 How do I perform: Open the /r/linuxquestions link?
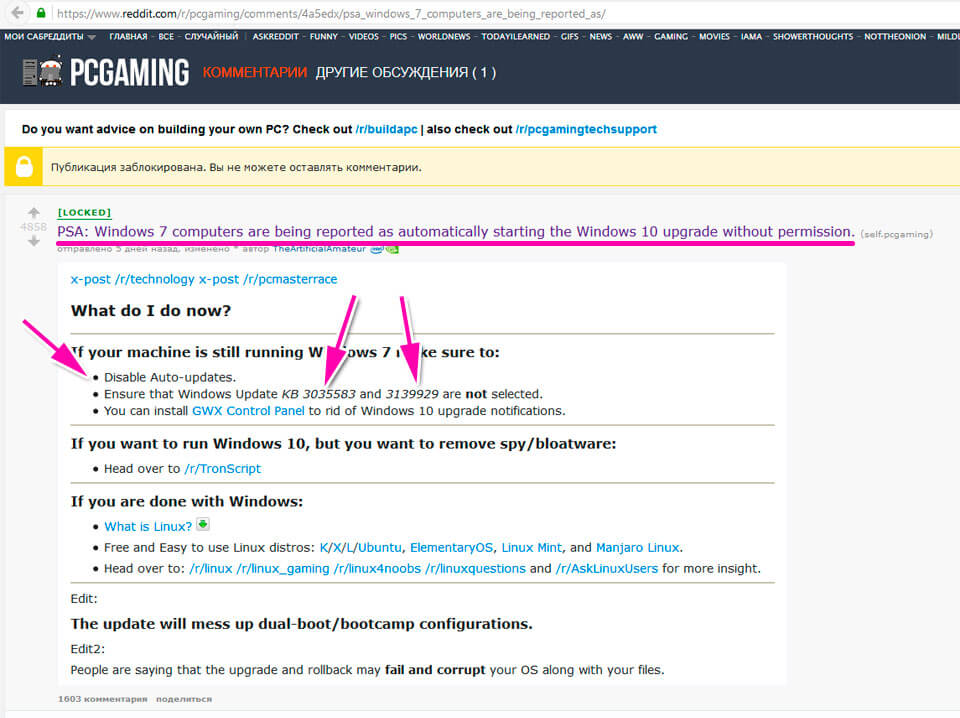(475, 569)
